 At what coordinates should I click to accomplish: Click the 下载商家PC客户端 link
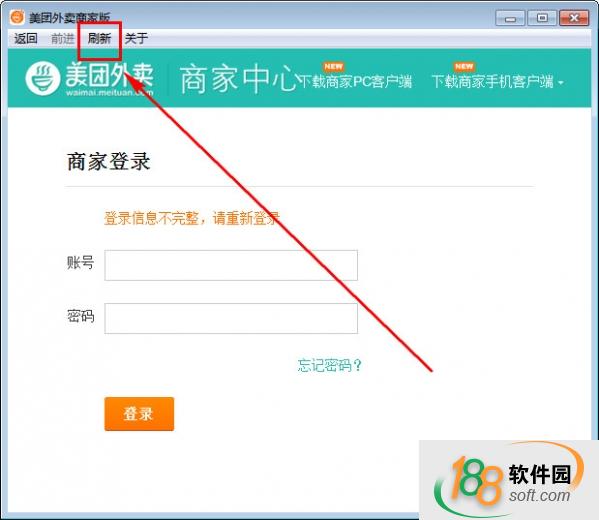point(355,81)
